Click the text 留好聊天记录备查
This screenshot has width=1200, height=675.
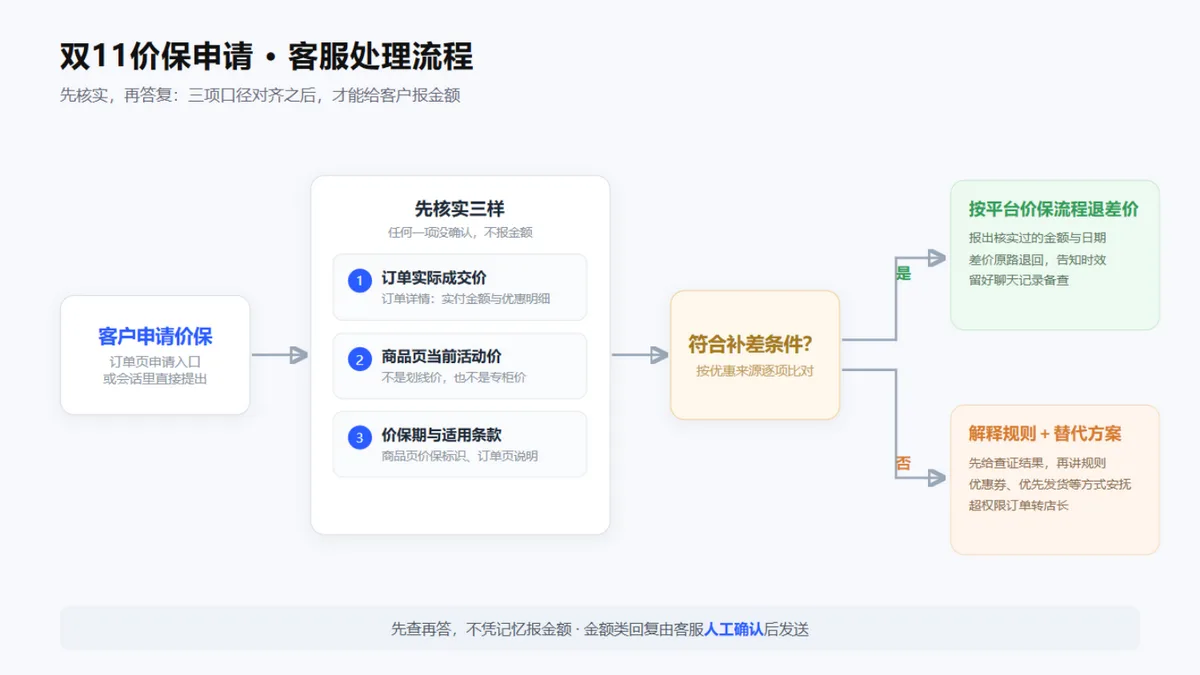[x=1019, y=280]
